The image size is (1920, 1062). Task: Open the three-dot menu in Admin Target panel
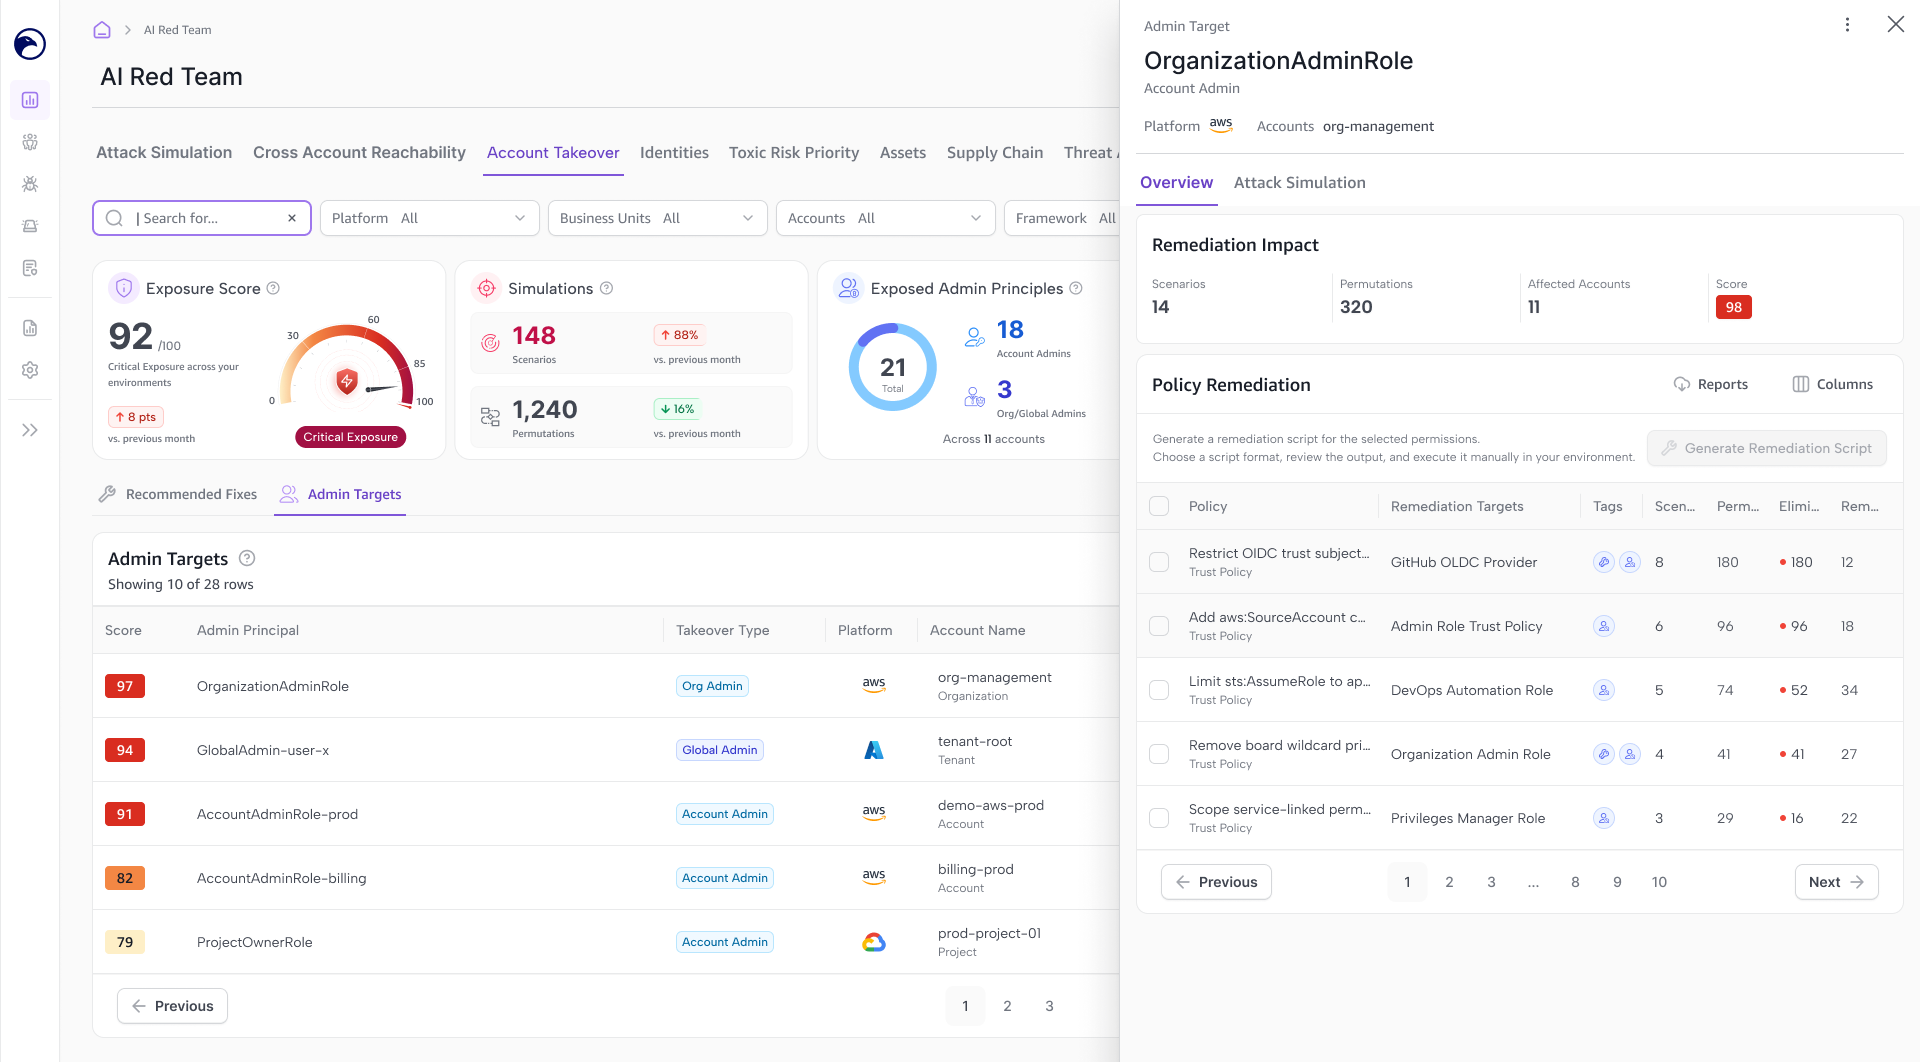pyautogui.click(x=1847, y=25)
